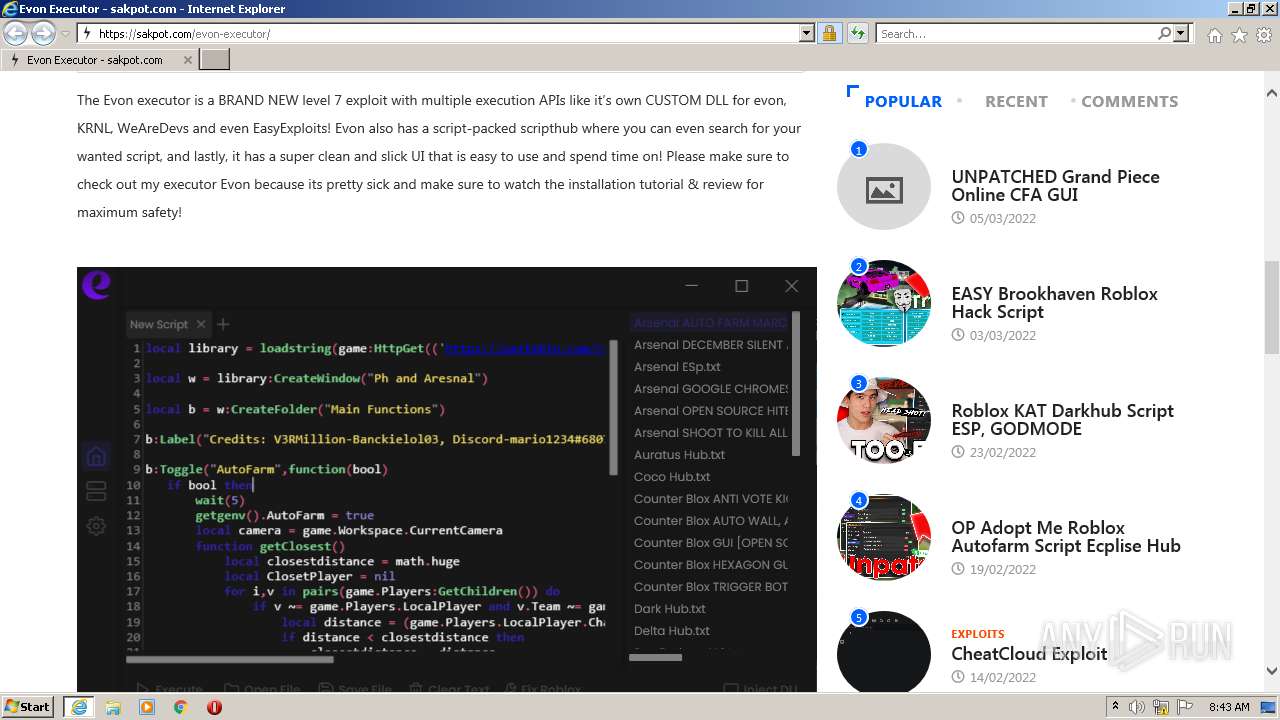Go back with the browser back arrow
The width and height of the screenshot is (1280, 720).
[16, 33]
